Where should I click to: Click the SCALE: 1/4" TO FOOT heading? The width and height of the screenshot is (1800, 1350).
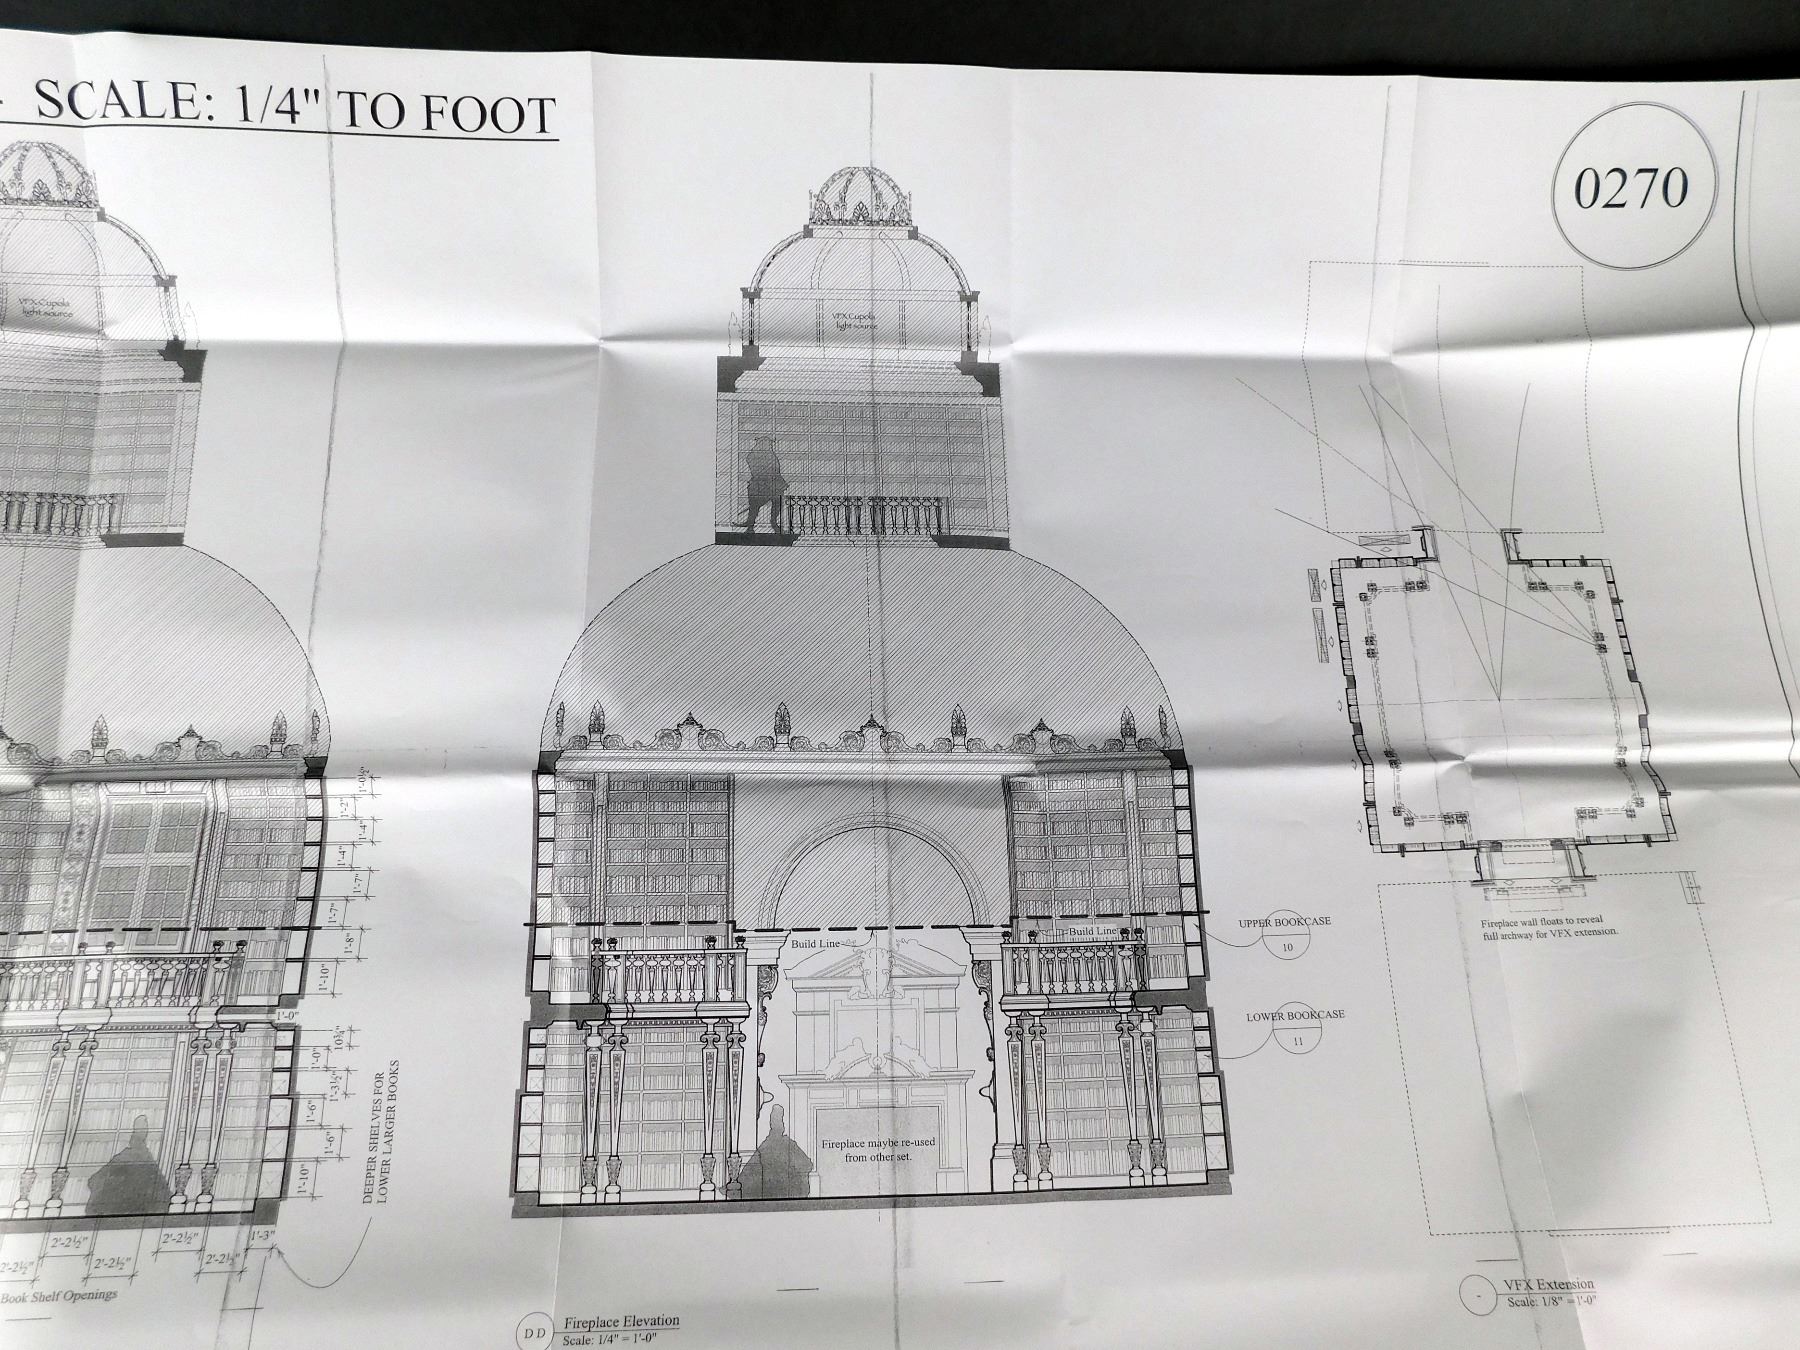tap(295, 111)
